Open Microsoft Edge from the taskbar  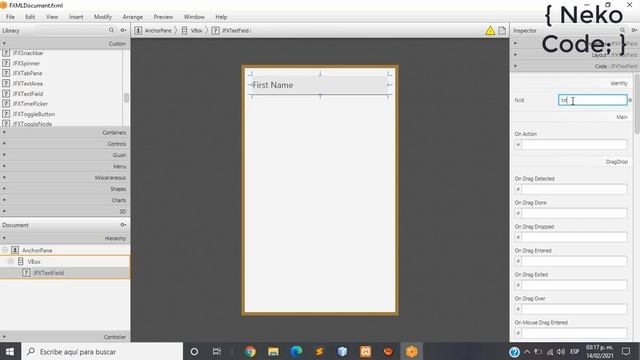pyautogui.click(x=296, y=351)
